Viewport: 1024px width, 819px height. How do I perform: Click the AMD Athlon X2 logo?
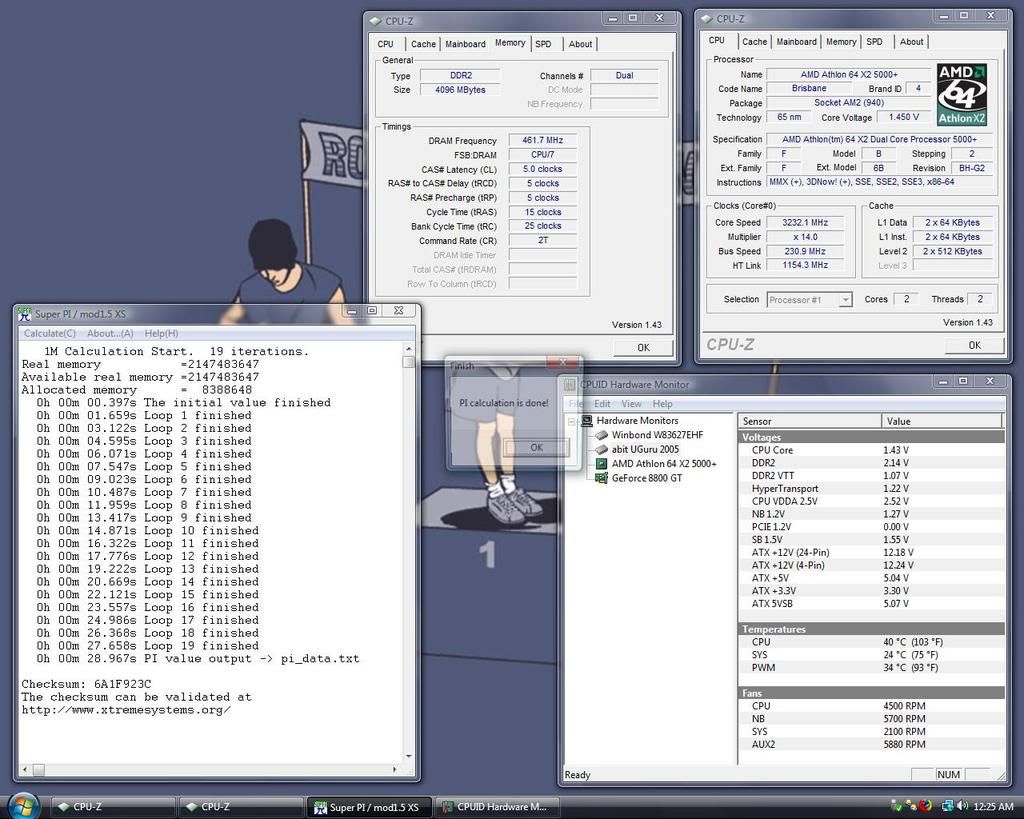961,95
